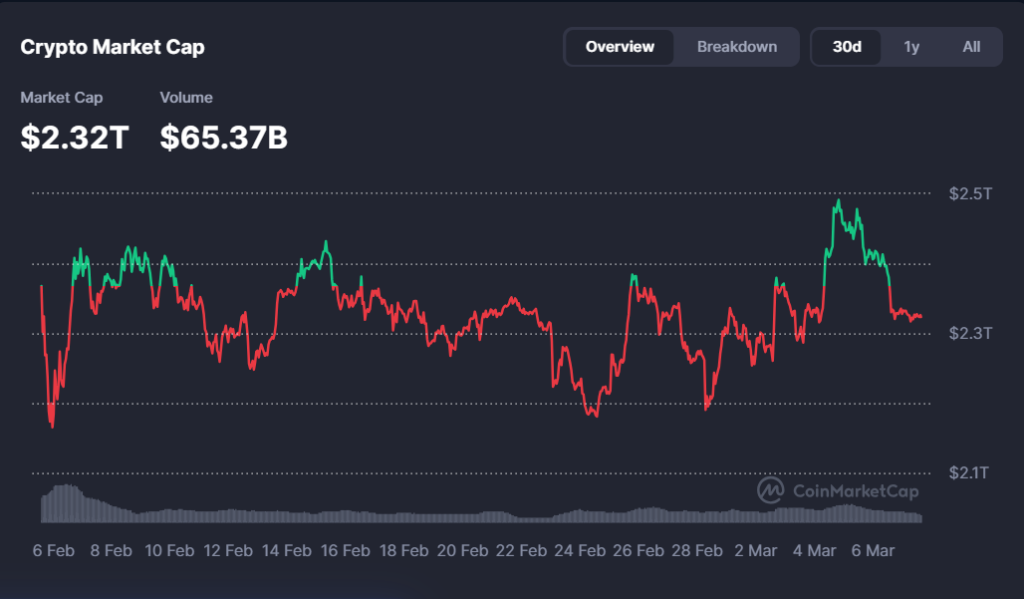Click the Crypto Market Cap title
Viewport: 1024px width, 599px height.
click(113, 47)
